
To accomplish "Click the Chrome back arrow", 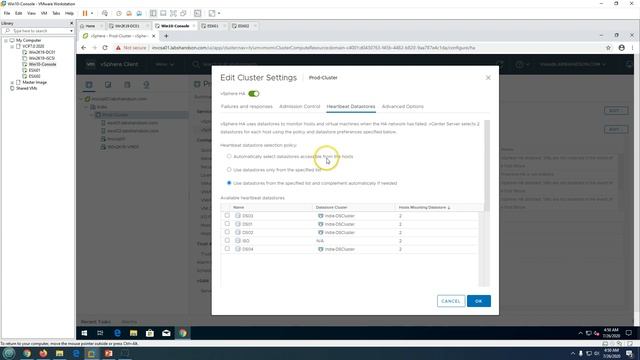I will [84, 48].
